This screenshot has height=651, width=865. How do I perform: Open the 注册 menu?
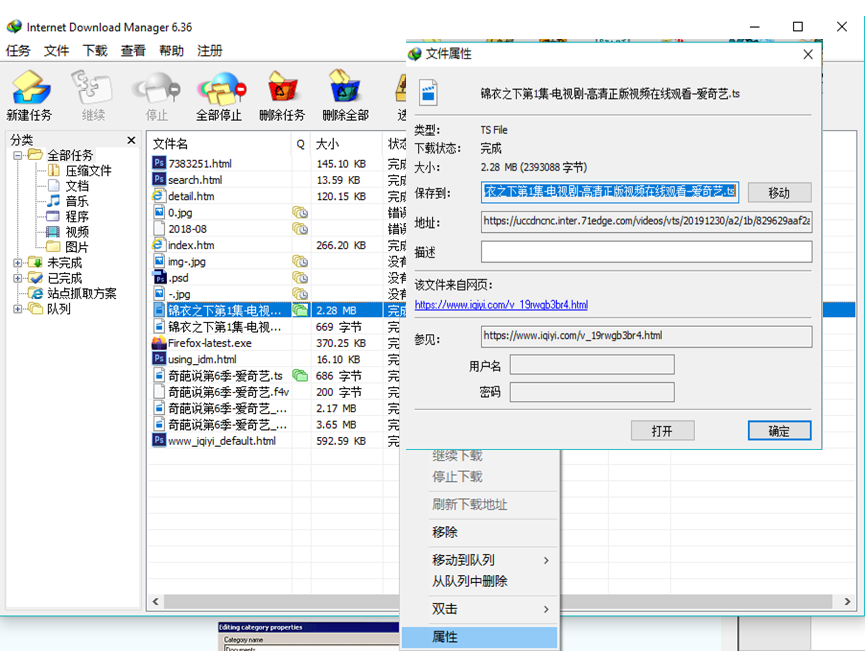(210, 51)
